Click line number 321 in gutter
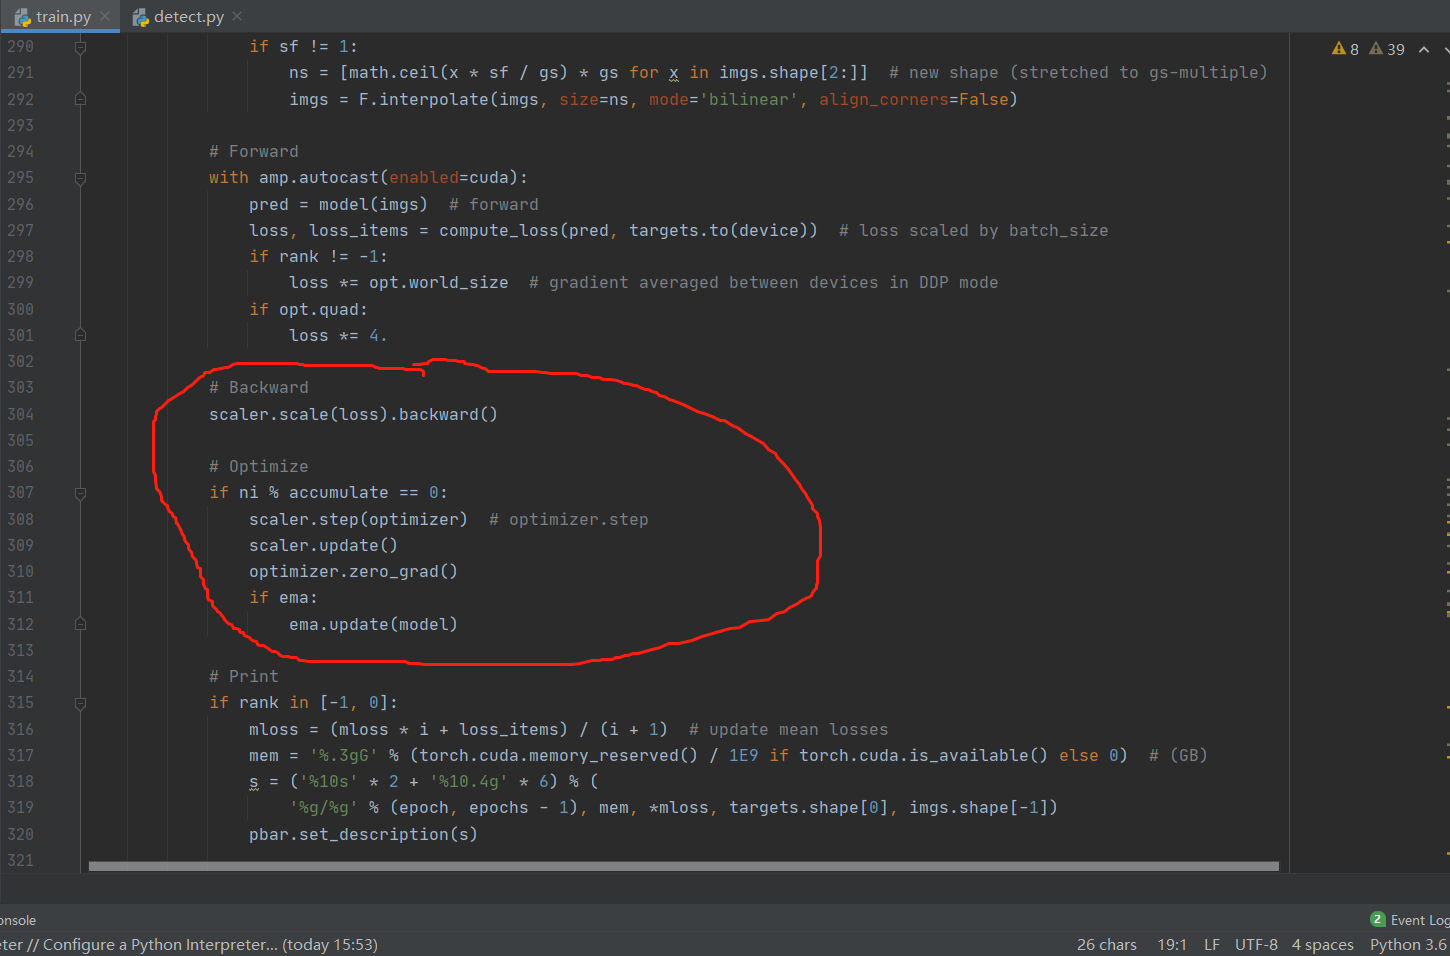This screenshot has width=1450, height=956. coord(20,860)
